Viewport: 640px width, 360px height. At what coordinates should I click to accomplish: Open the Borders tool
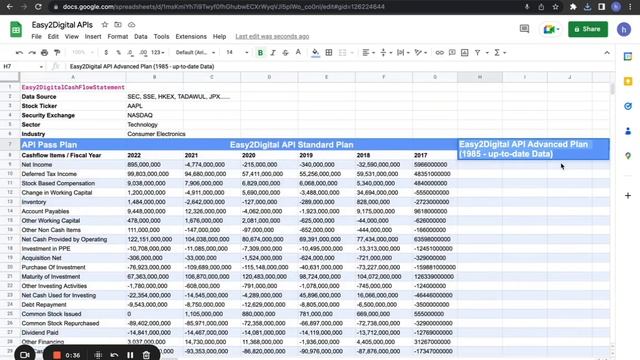[329, 53]
